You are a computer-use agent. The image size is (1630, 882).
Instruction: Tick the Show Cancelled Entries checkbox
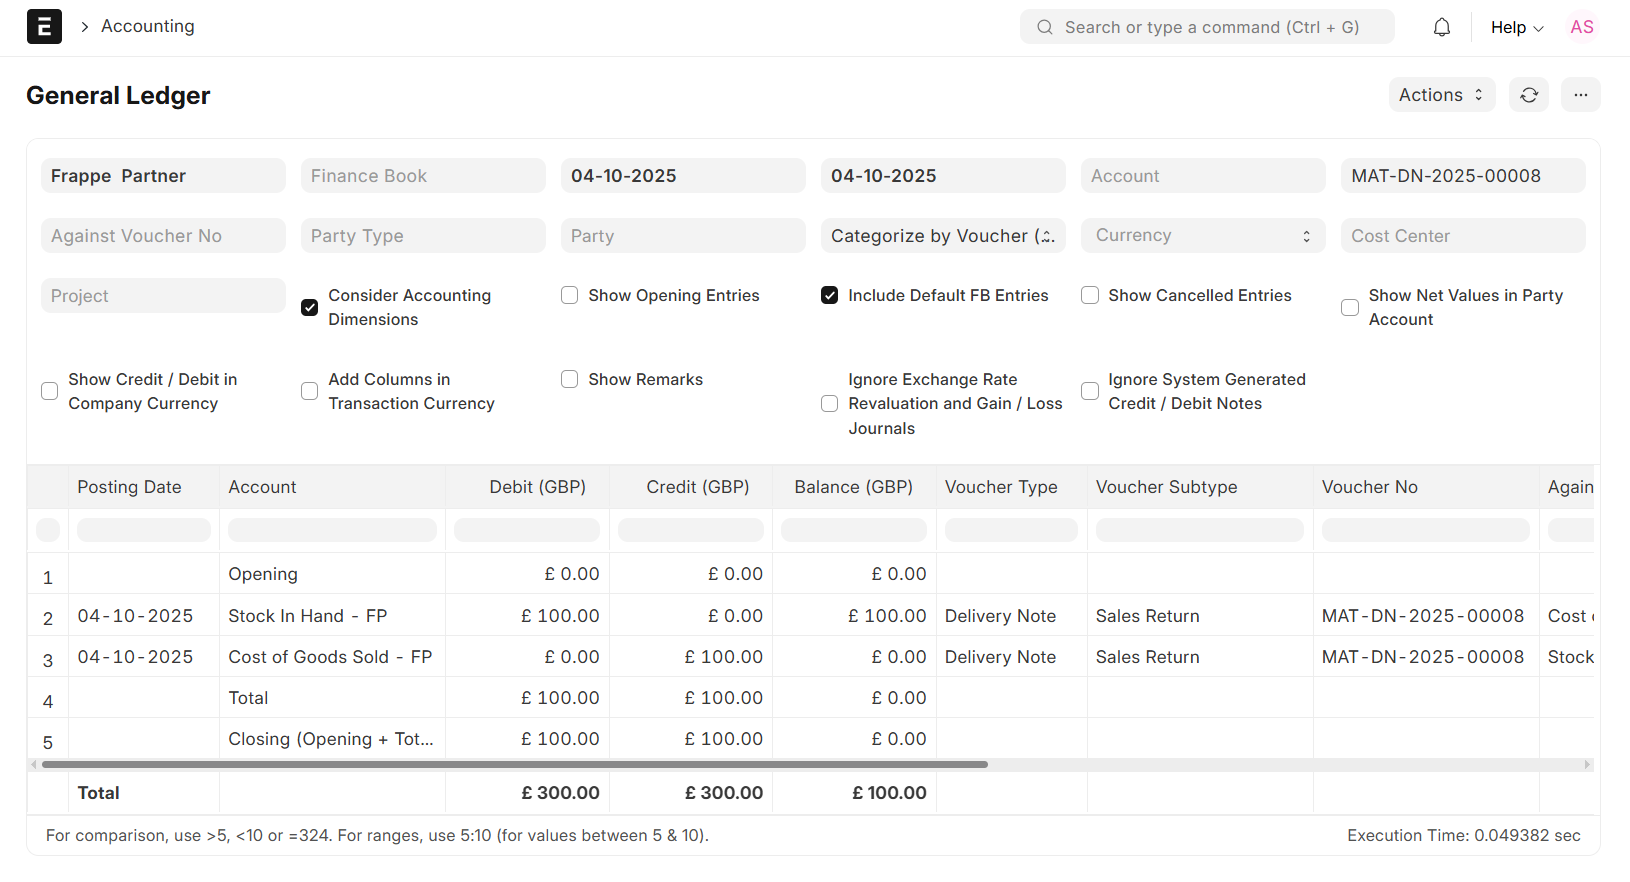pyautogui.click(x=1090, y=296)
